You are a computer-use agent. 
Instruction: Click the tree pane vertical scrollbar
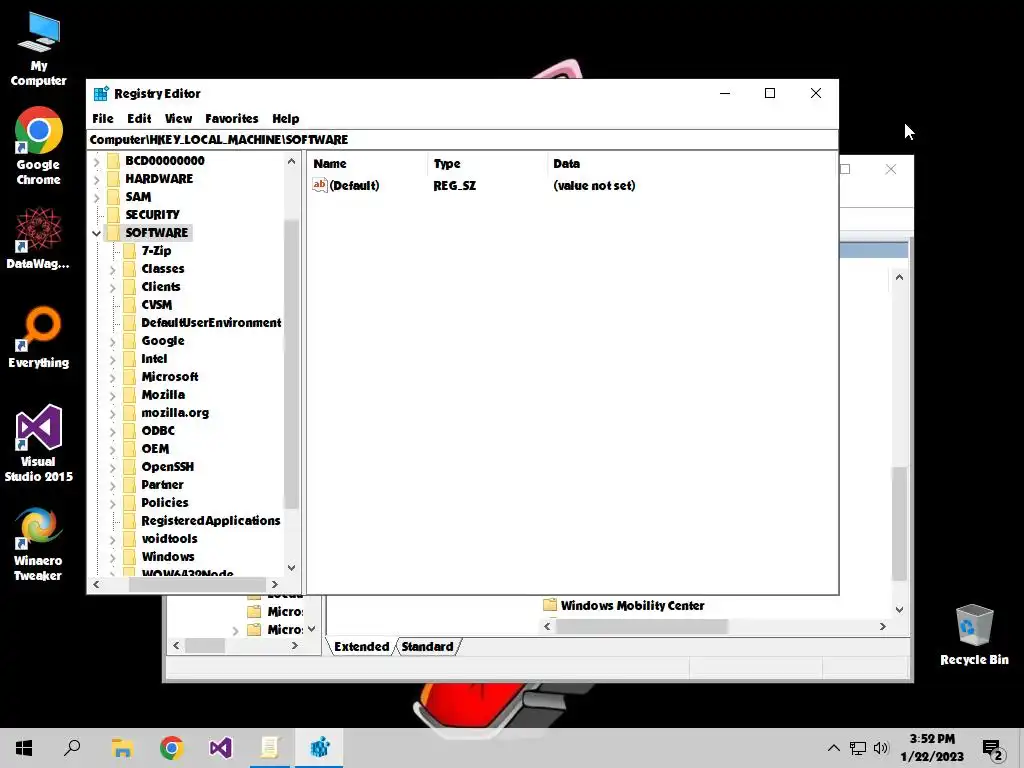click(x=291, y=363)
